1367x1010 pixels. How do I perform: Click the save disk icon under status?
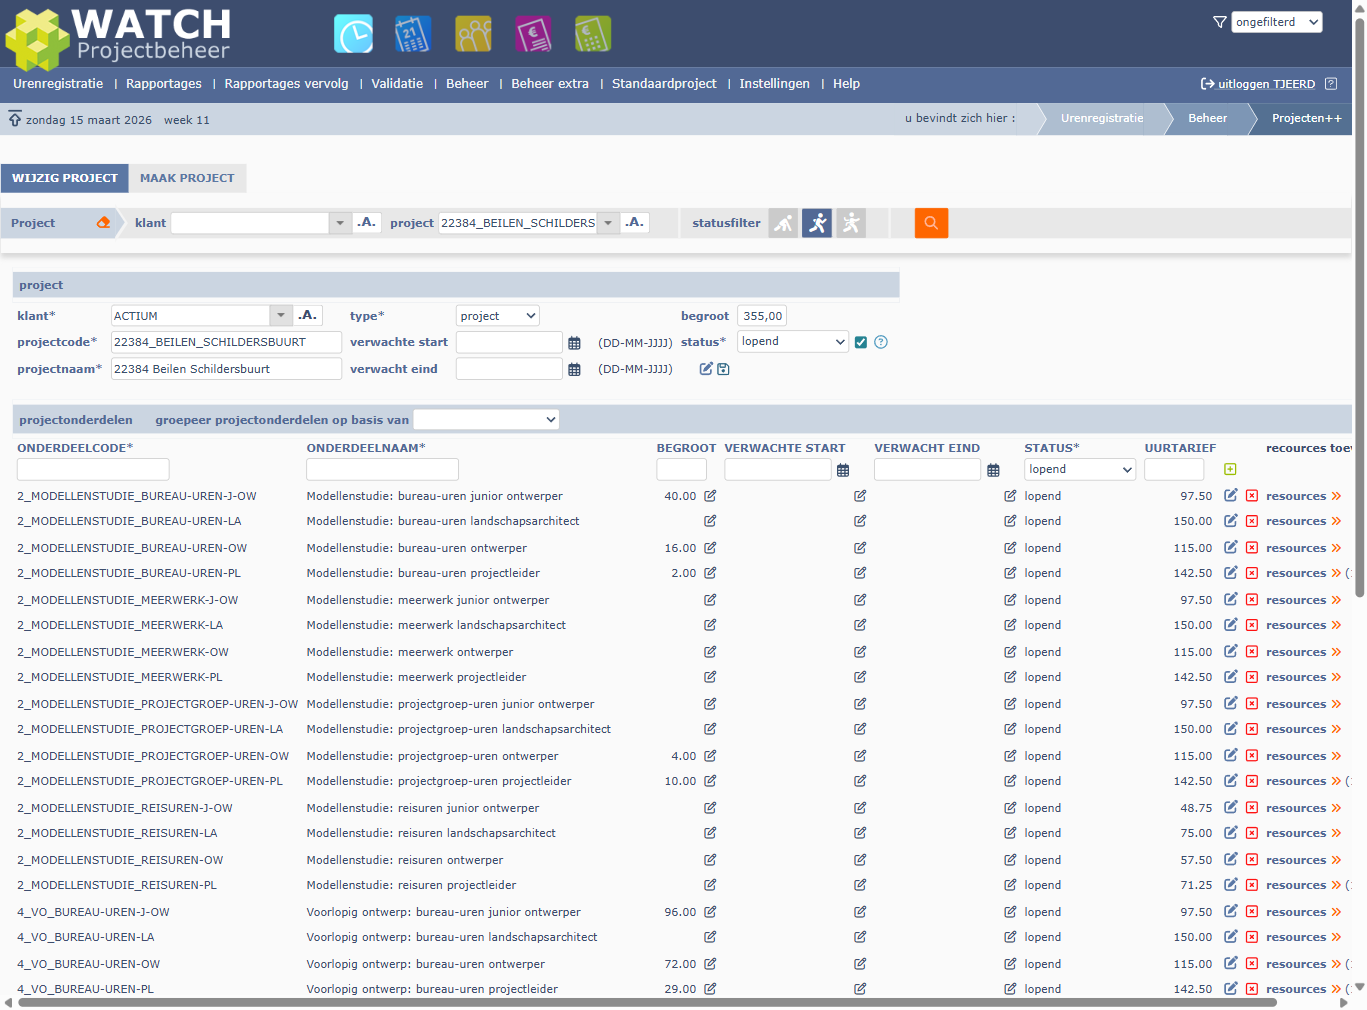coord(723,369)
